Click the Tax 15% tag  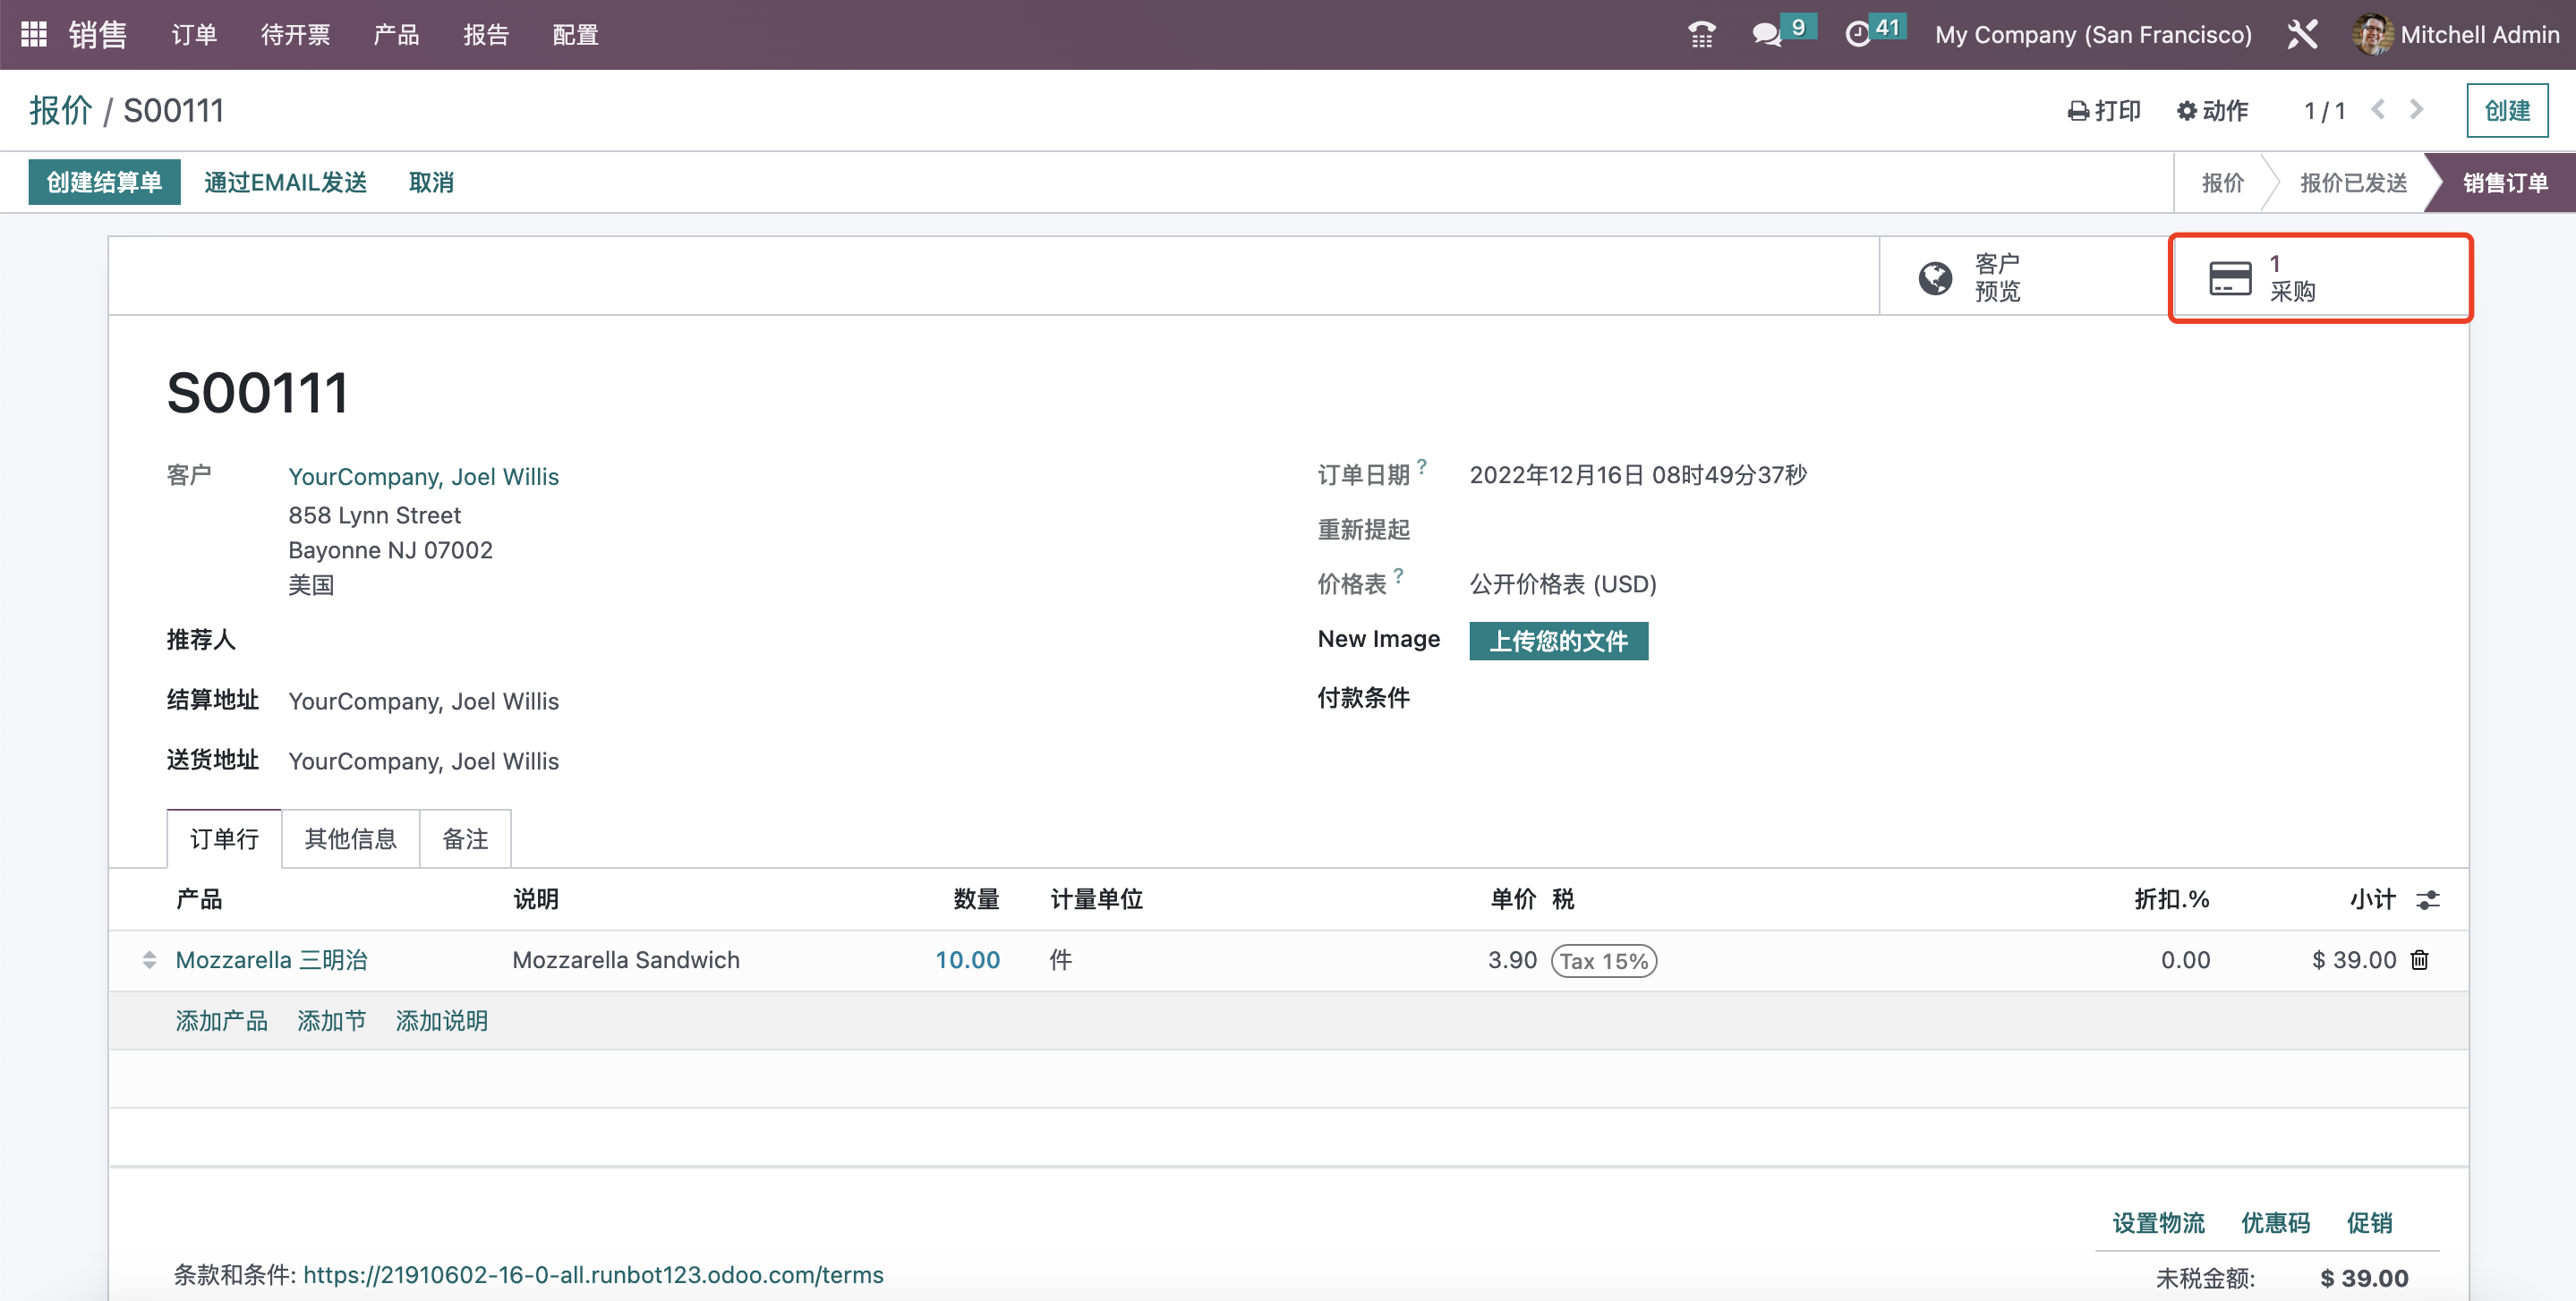pos(1604,961)
